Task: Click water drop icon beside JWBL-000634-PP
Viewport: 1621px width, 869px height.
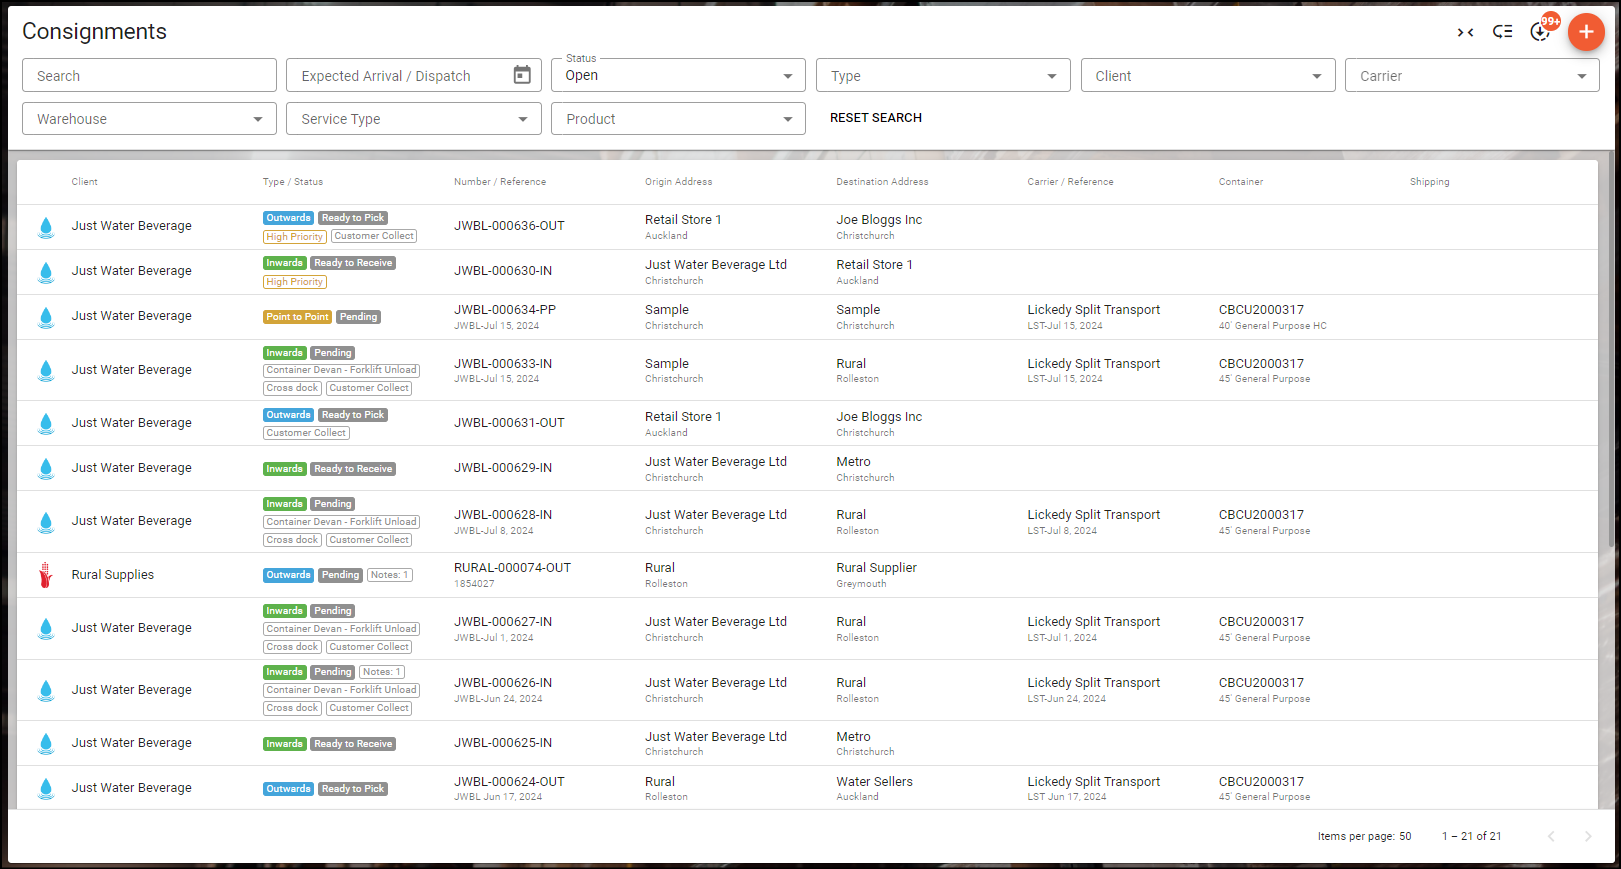Action: click(46, 317)
